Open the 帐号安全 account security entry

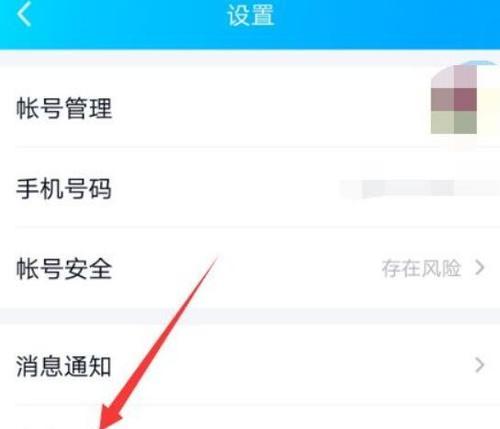point(250,268)
